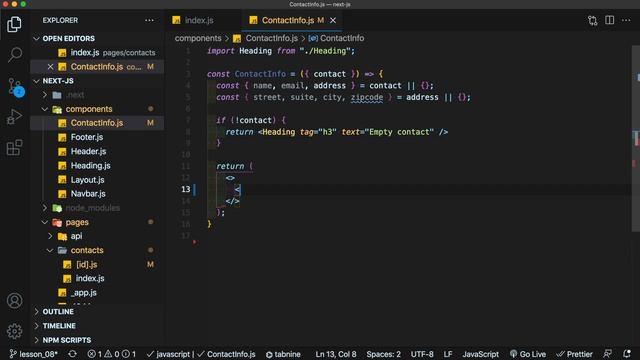Click javascript ContactInfo.js status item
This screenshot has height=360, width=640.
202,354
